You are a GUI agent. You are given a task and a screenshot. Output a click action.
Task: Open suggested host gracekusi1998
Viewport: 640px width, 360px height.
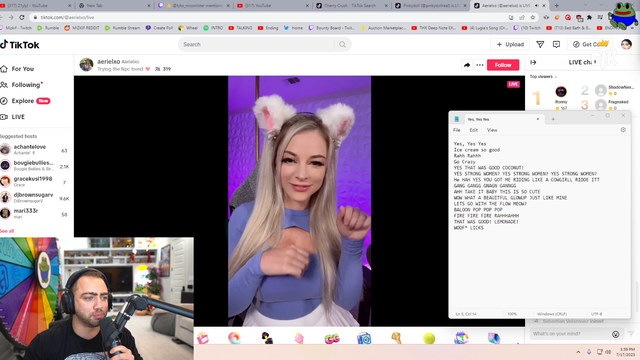coord(35,181)
